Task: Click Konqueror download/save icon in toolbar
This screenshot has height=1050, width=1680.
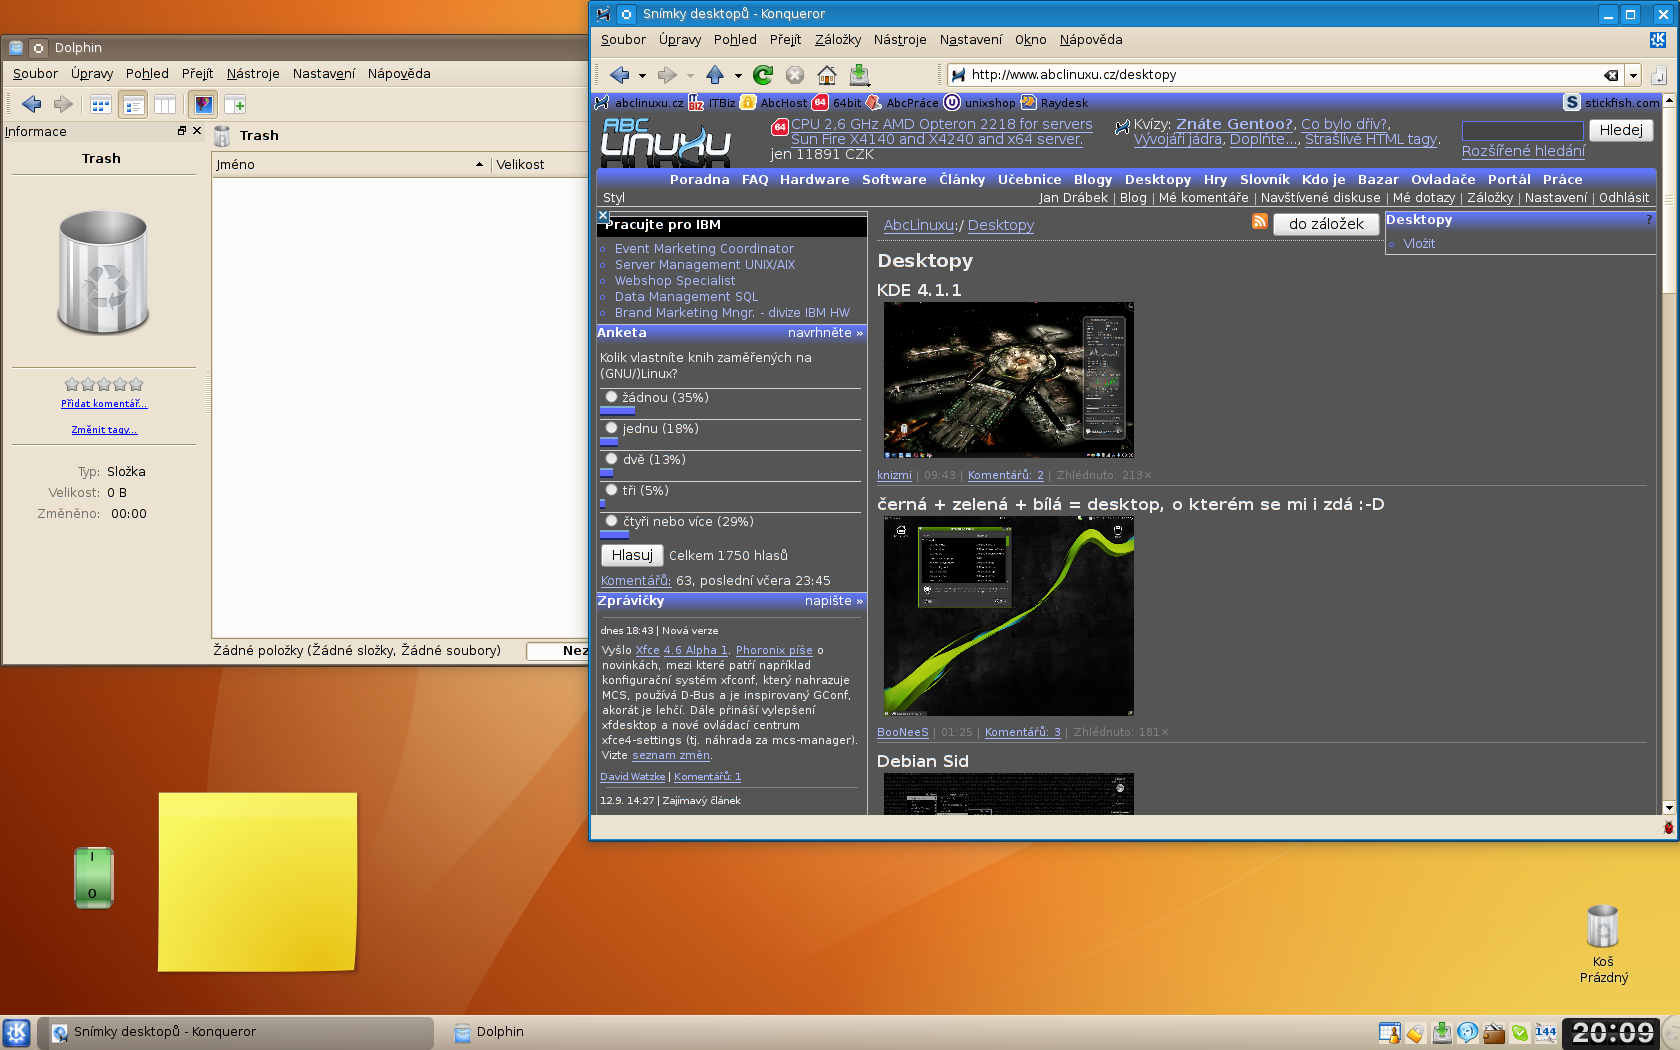Action: pyautogui.click(x=859, y=75)
